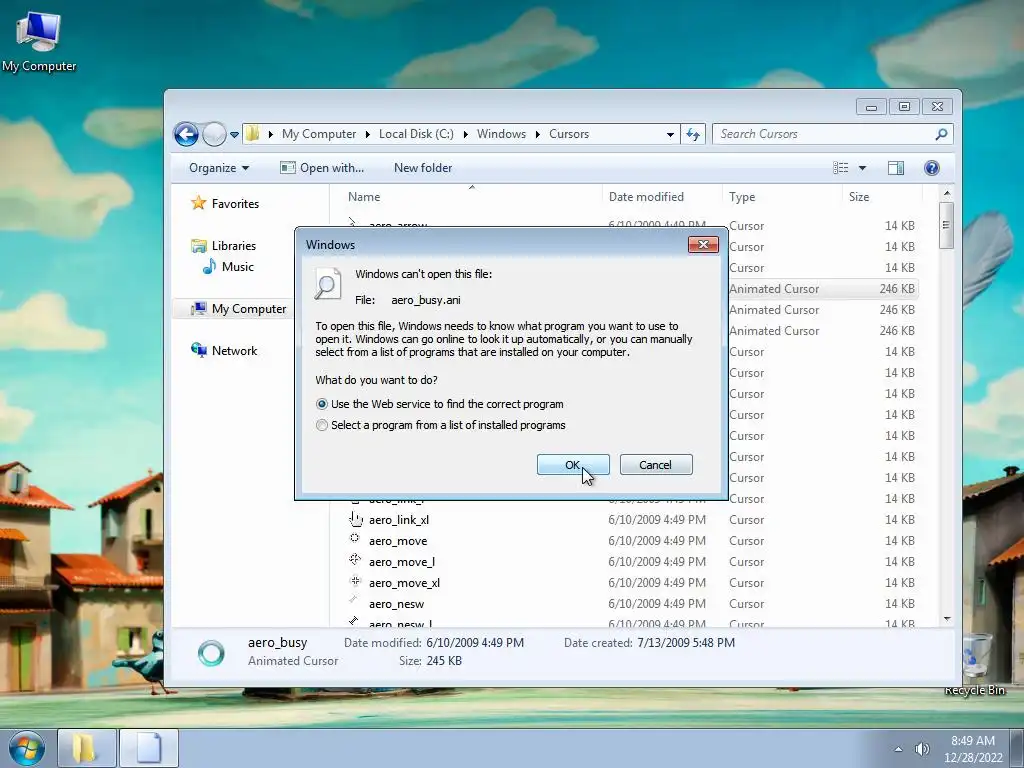Select the aero_link_xl file
The image size is (1024, 768).
point(398,520)
